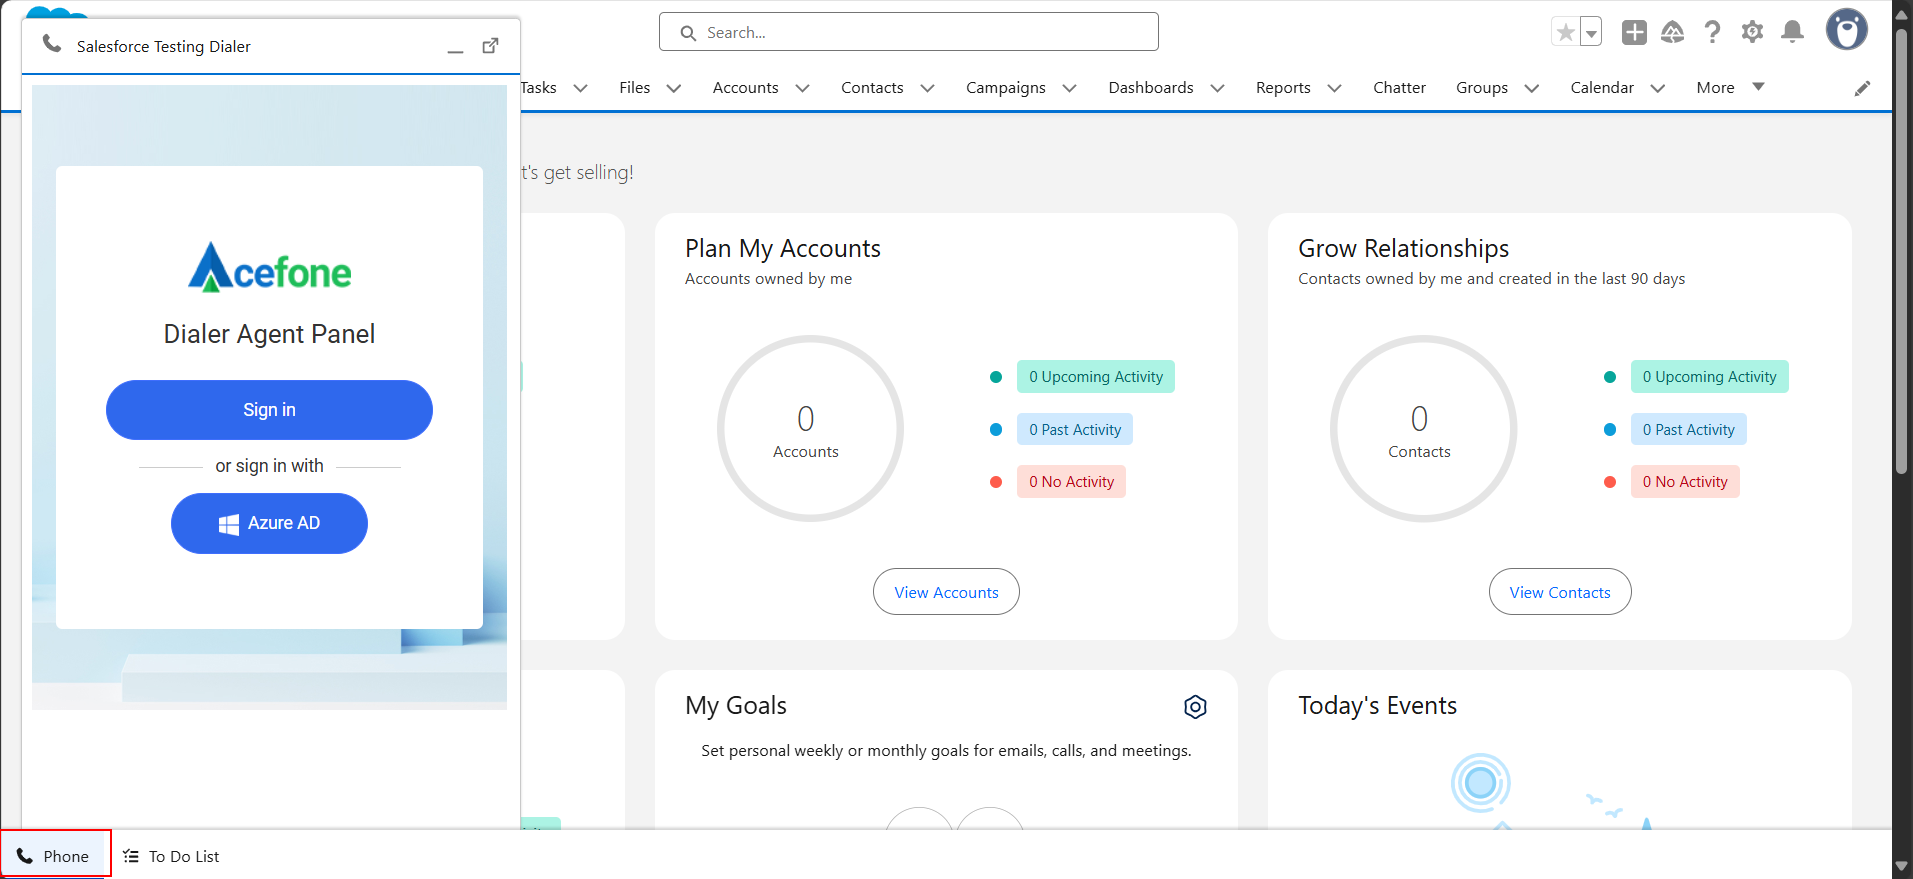The height and width of the screenshot is (879, 1913).
Task: Click the Contacts count donut chart
Action: (1423, 428)
